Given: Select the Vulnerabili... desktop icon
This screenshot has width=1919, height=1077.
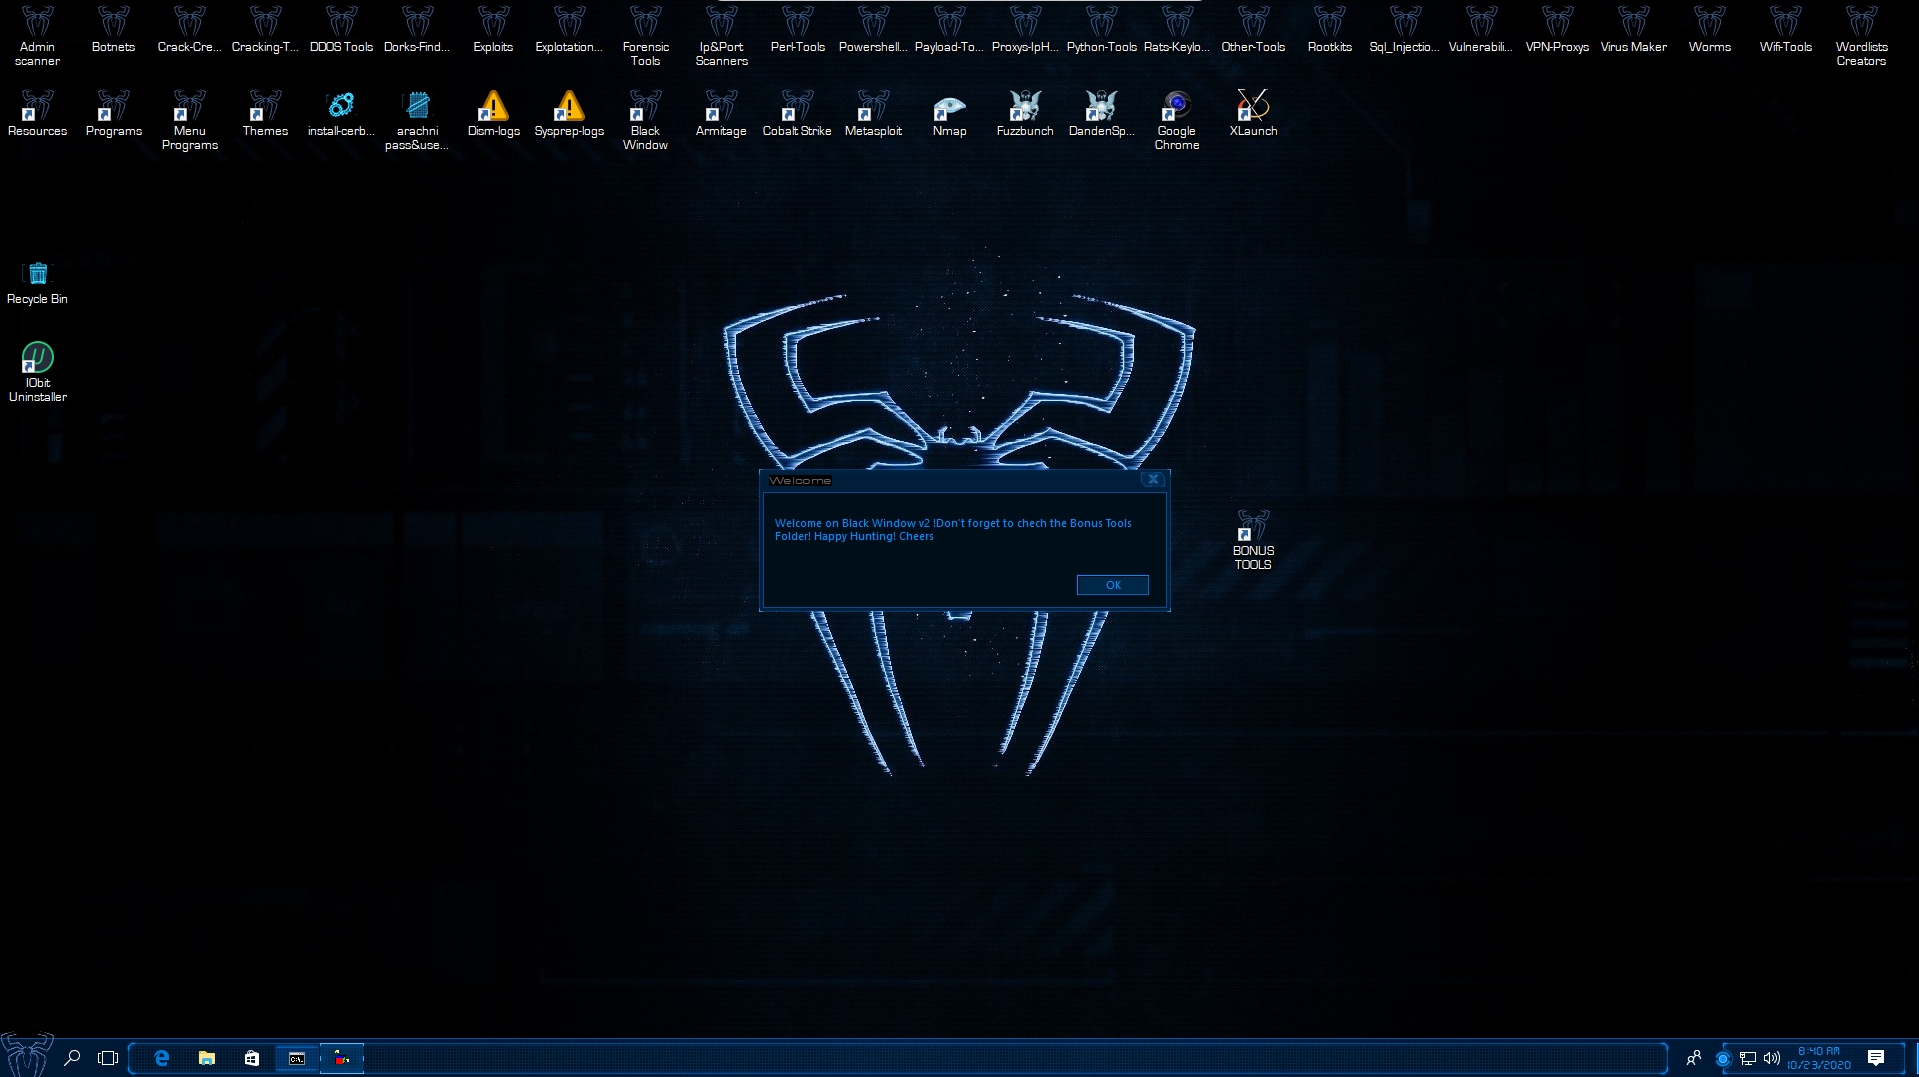Looking at the screenshot, I should pos(1481,30).
